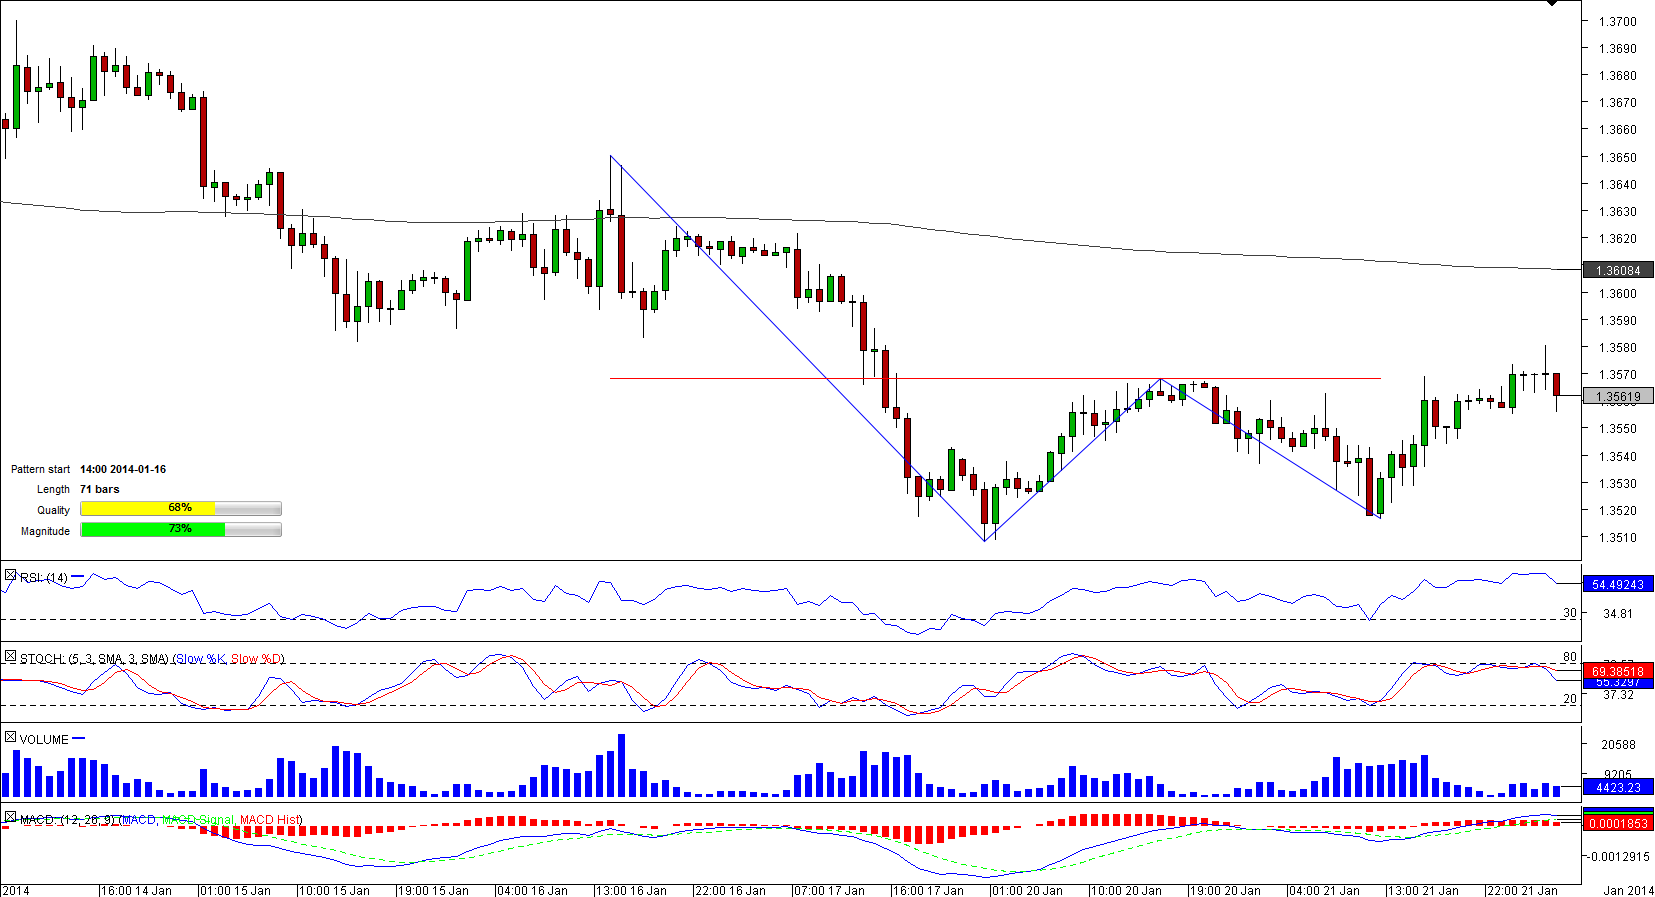
Task: Click the yellow Quality 68% bar
Action: [x=148, y=509]
